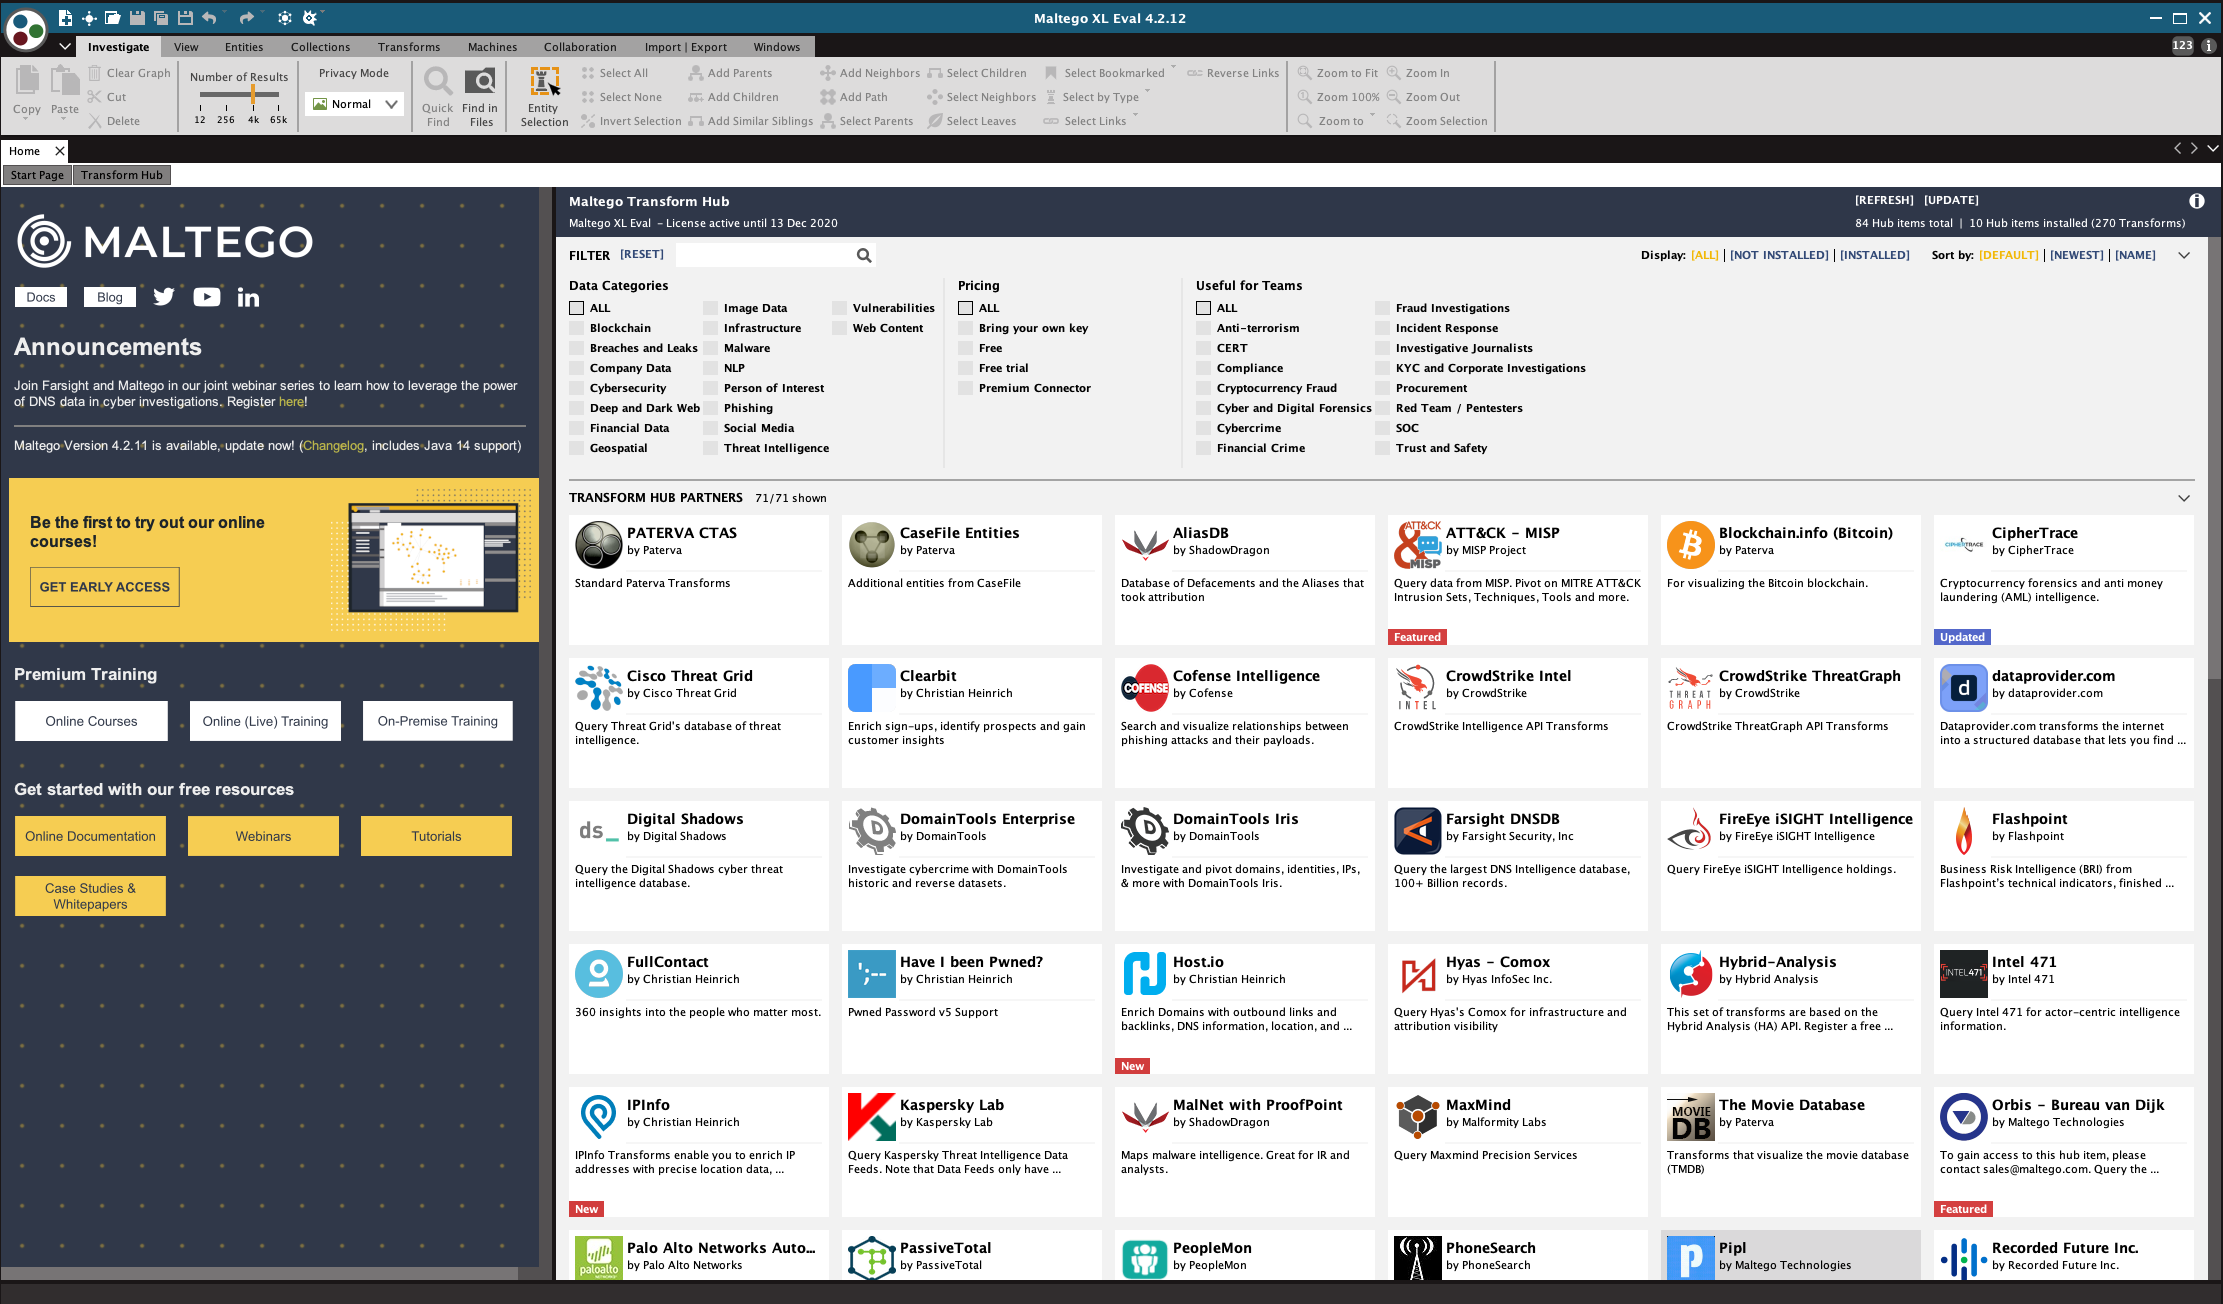Enable the Malware category filter
The width and height of the screenshot is (2223, 1304).
(711, 348)
